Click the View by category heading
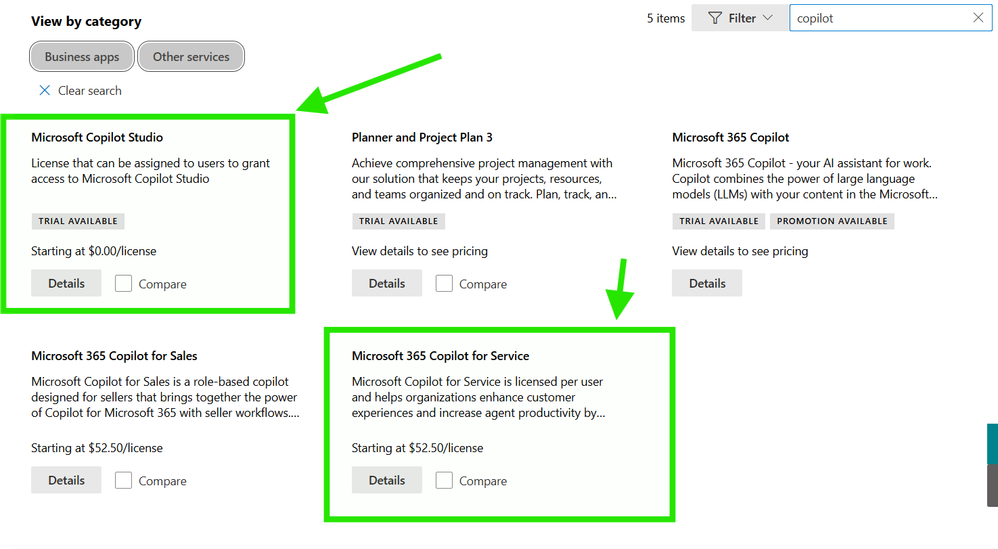This screenshot has width=998, height=549. pos(86,21)
